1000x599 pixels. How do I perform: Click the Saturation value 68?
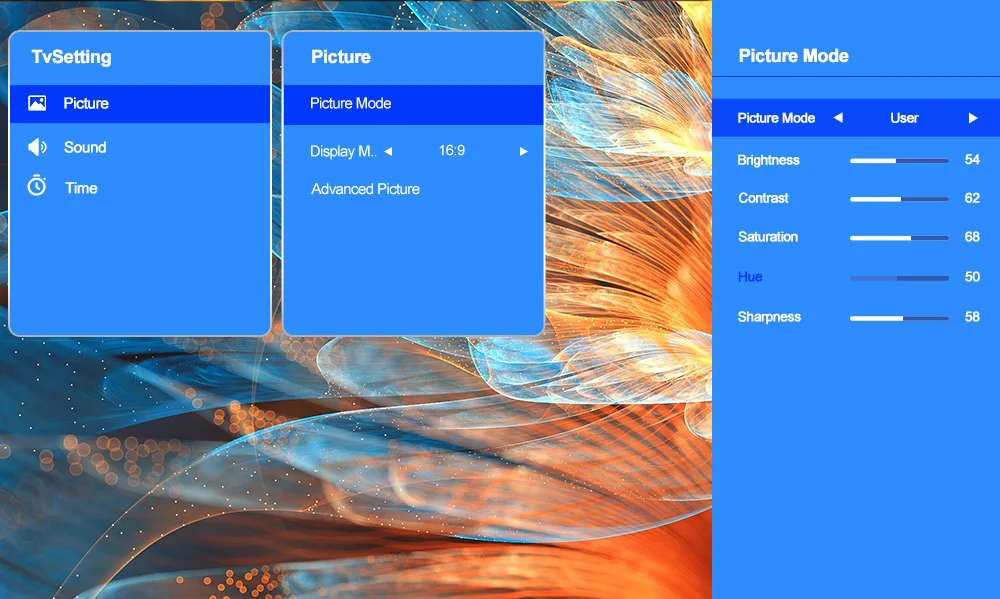(x=972, y=237)
